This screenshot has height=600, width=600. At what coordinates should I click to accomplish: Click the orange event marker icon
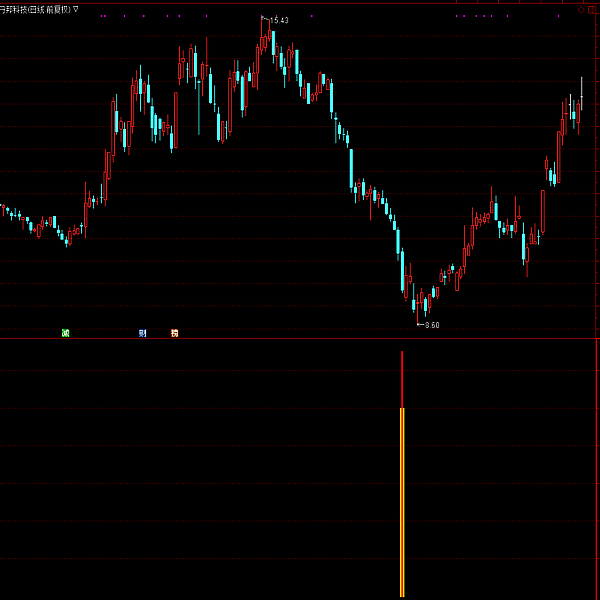pyautogui.click(x=175, y=332)
